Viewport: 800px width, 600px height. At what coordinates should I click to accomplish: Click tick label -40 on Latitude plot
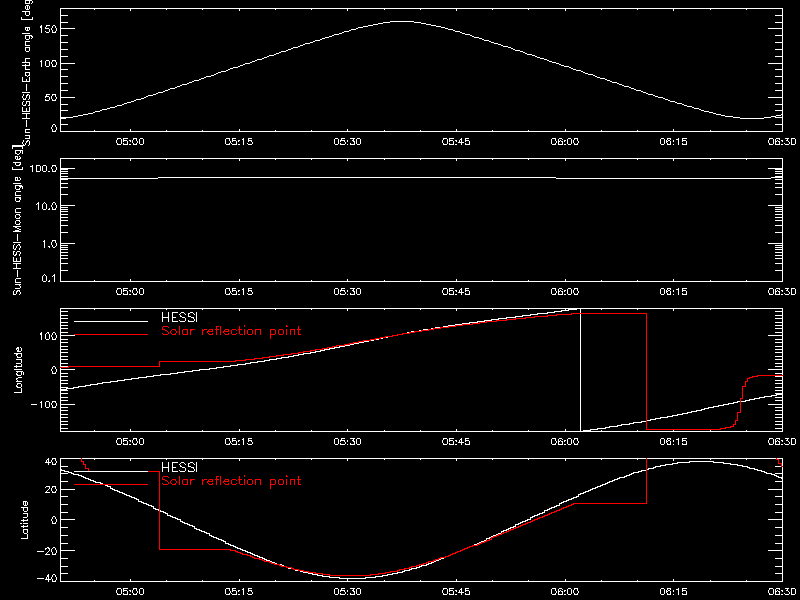tap(45, 578)
